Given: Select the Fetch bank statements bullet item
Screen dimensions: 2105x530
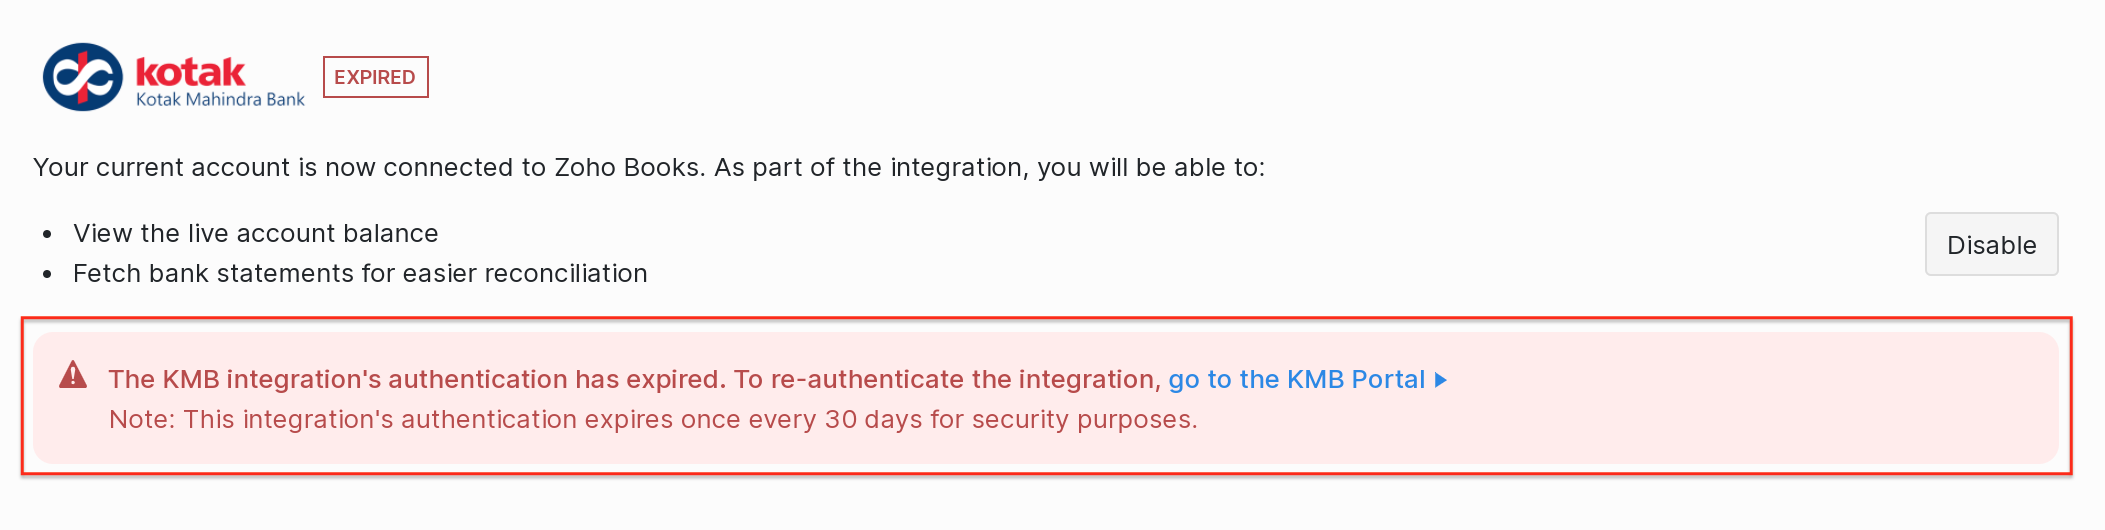Looking at the screenshot, I should click(x=360, y=273).
